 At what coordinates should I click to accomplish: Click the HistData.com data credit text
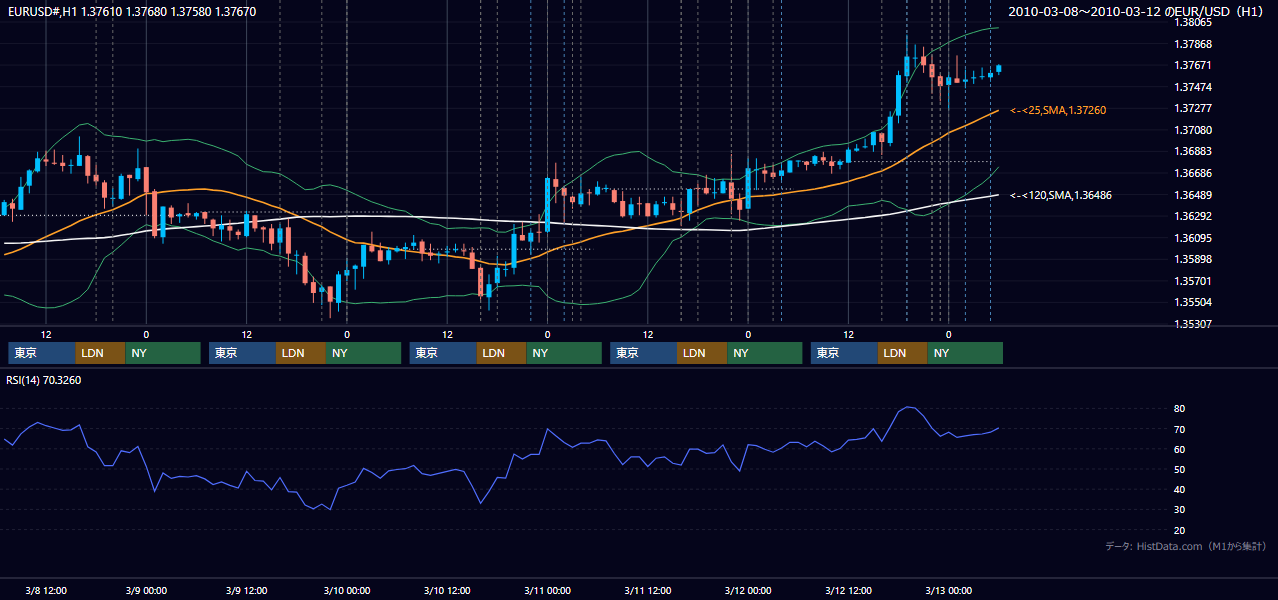[x=1185, y=546]
